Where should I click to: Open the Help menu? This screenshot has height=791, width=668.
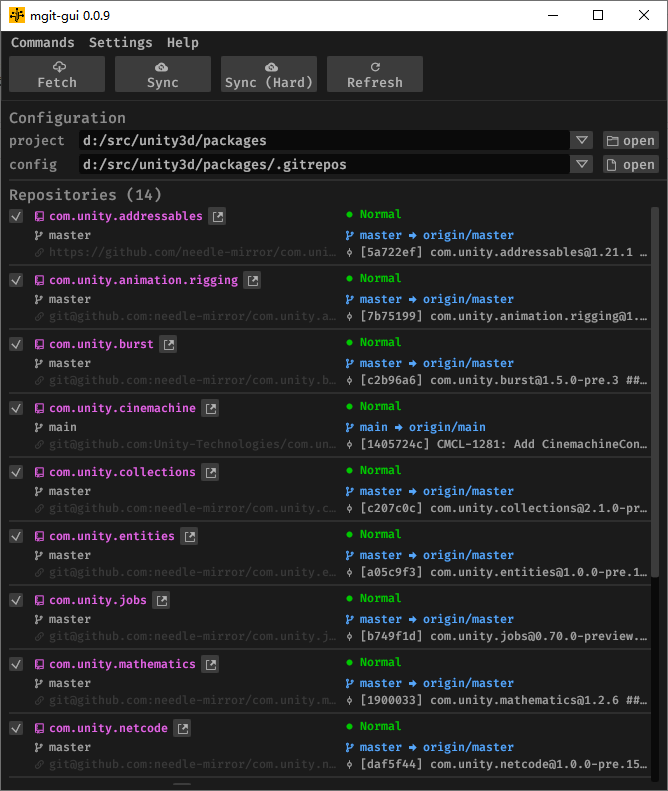click(x=183, y=43)
